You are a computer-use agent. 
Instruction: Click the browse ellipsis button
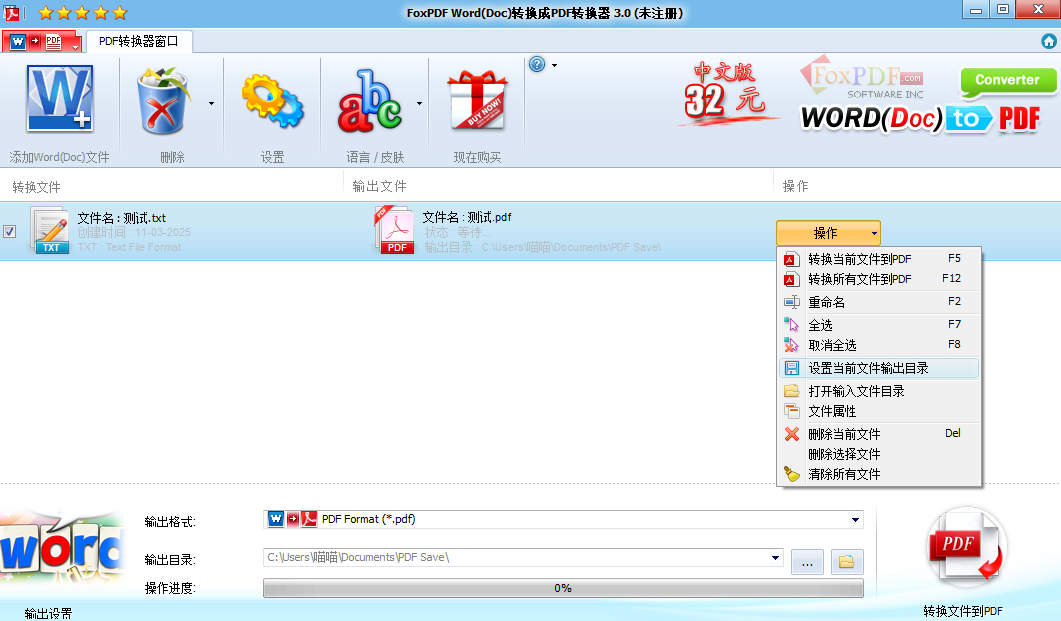(807, 562)
